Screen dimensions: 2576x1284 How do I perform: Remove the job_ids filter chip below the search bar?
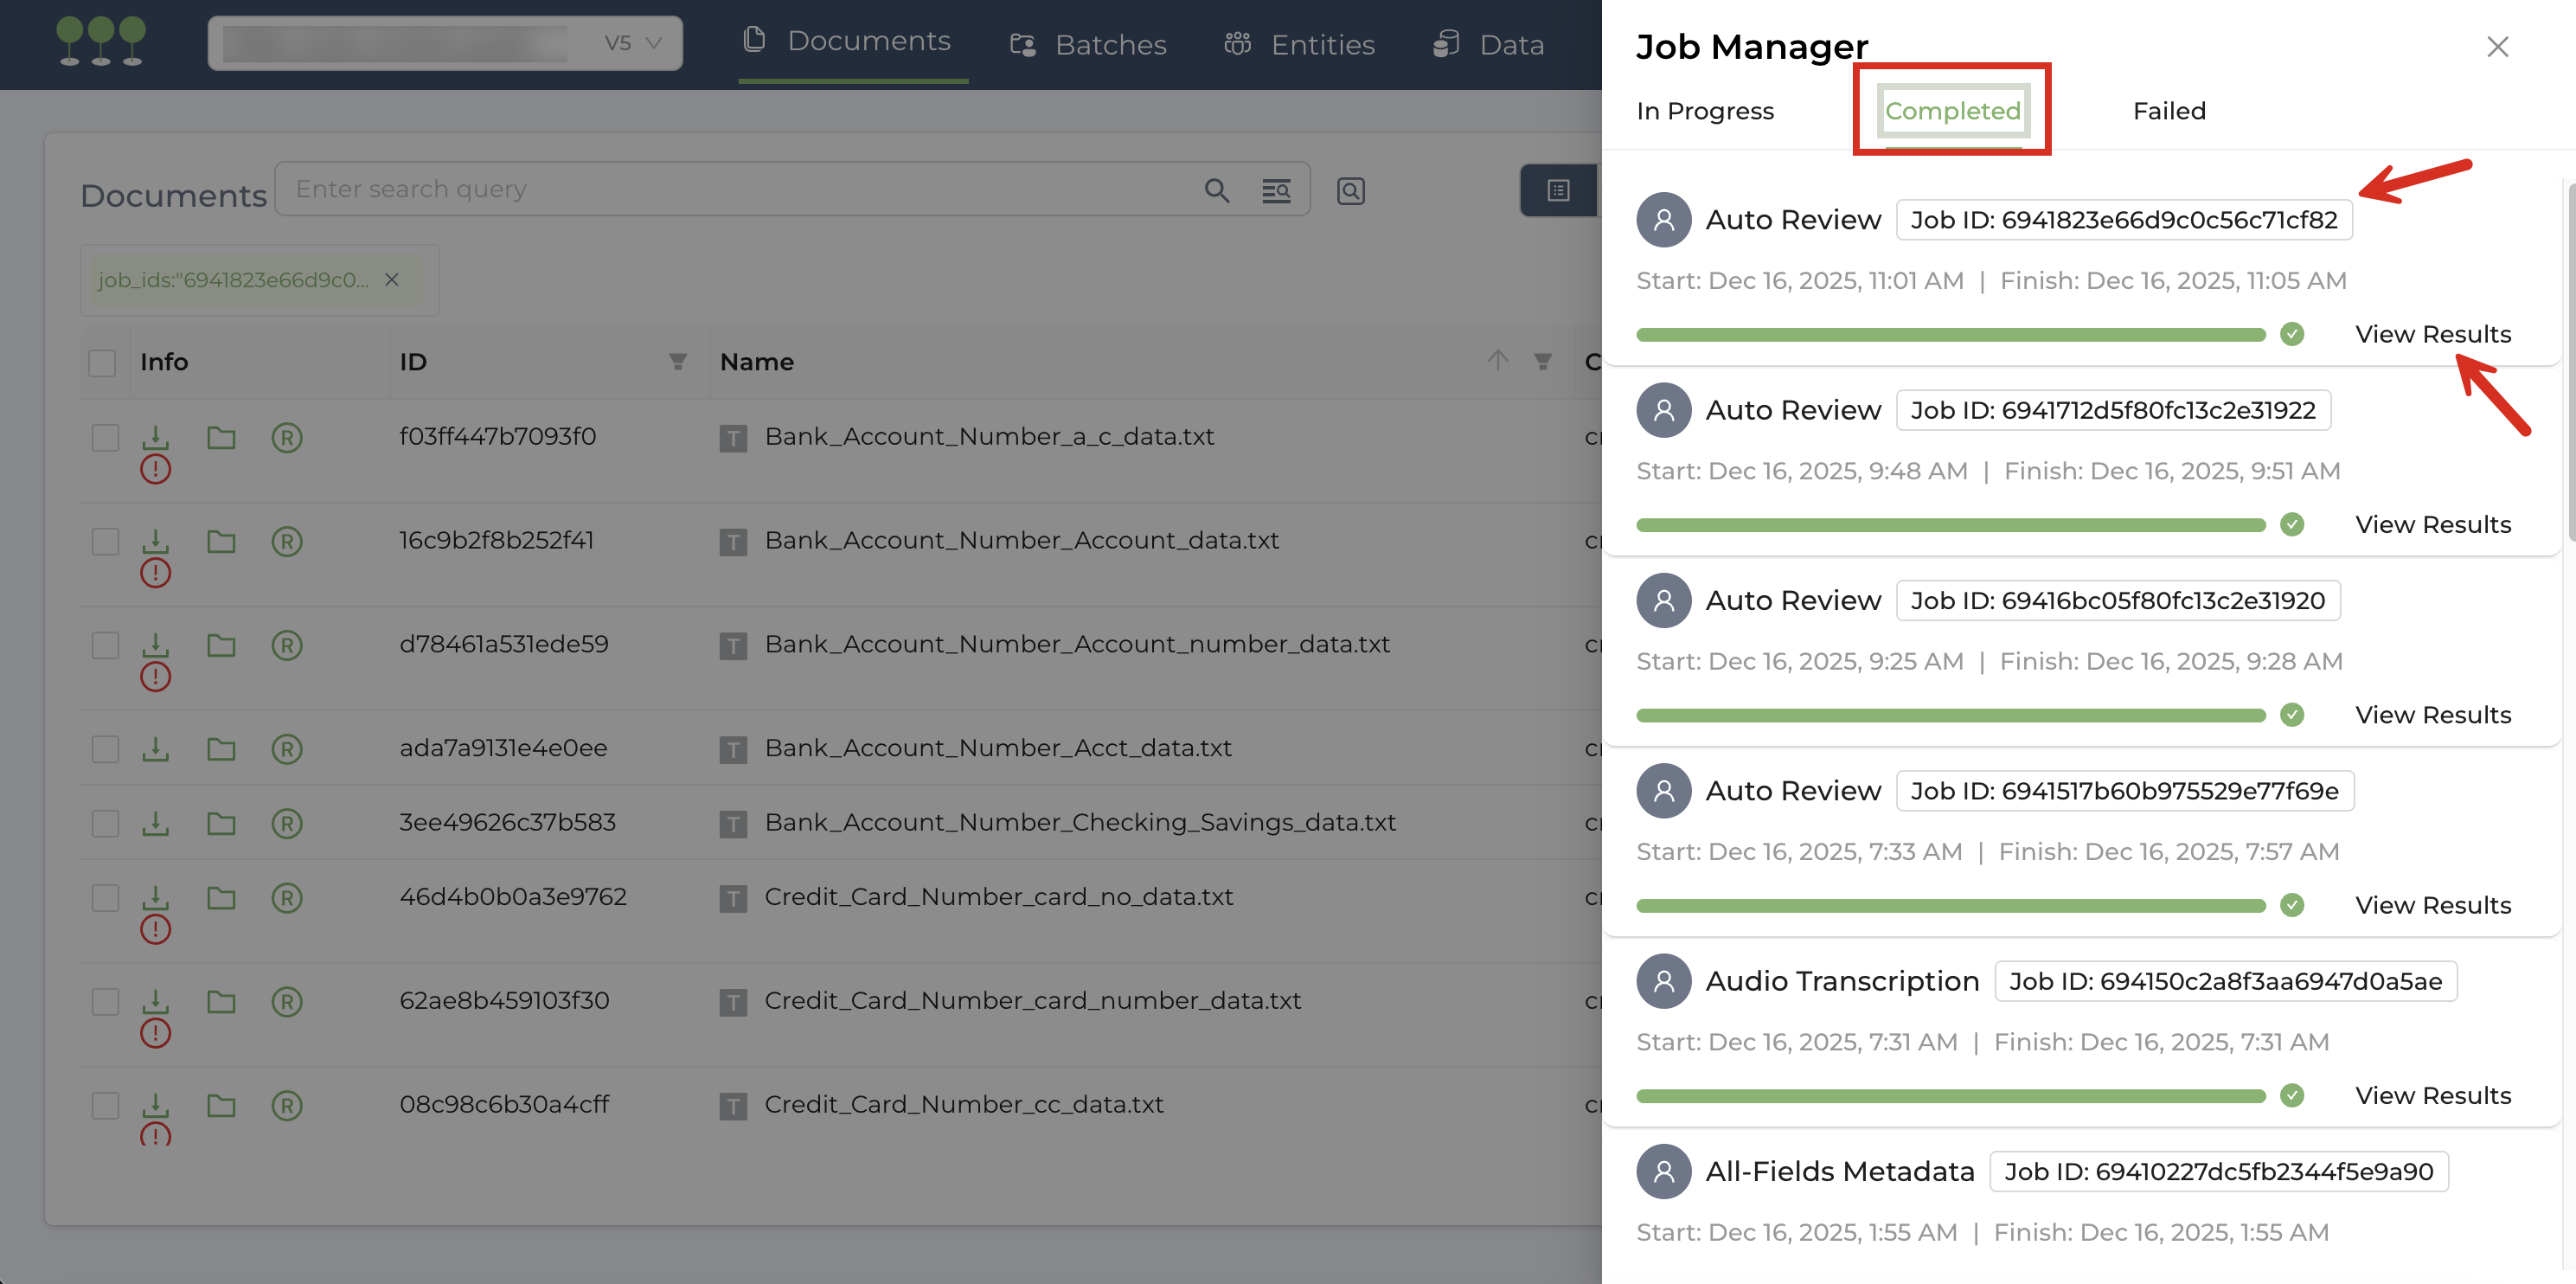coord(391,280)
